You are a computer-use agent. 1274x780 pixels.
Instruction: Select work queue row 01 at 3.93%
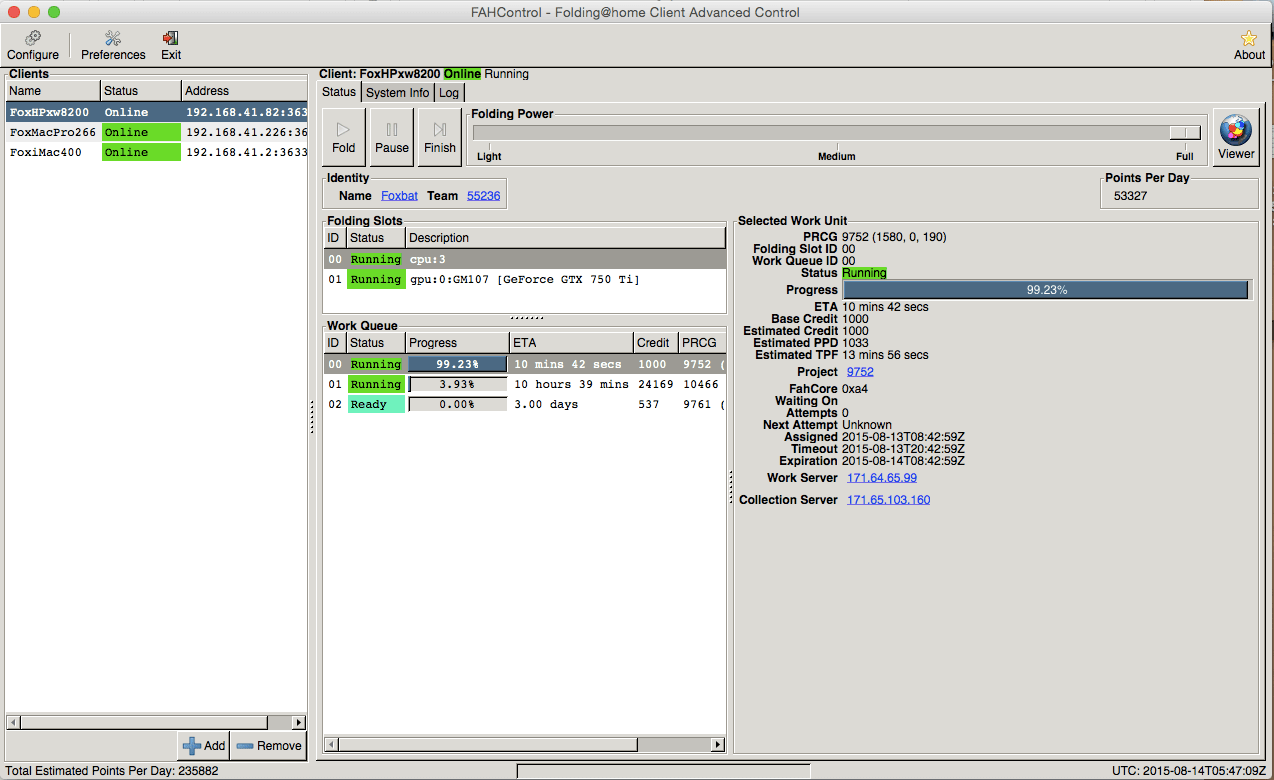pos(525,384)
